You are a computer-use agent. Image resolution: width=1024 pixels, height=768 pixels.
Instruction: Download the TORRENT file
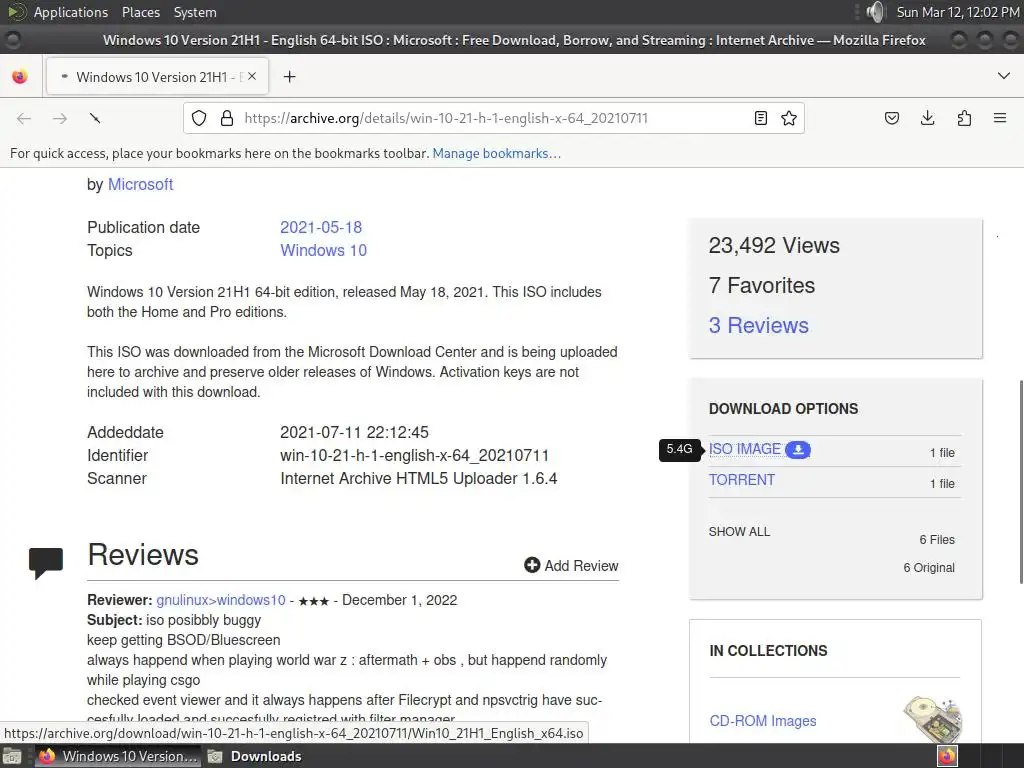(742, 480)
